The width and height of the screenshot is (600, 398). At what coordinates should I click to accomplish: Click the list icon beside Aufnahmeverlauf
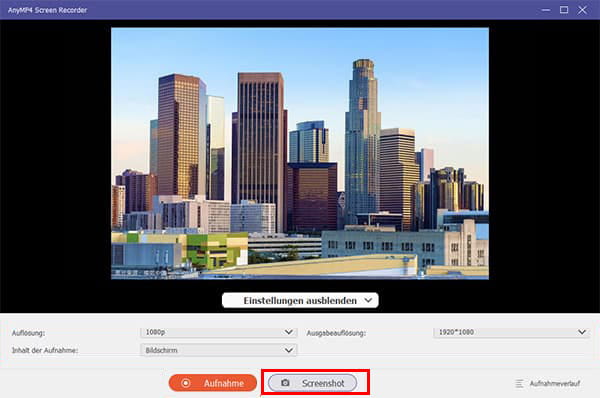(519, 383)
